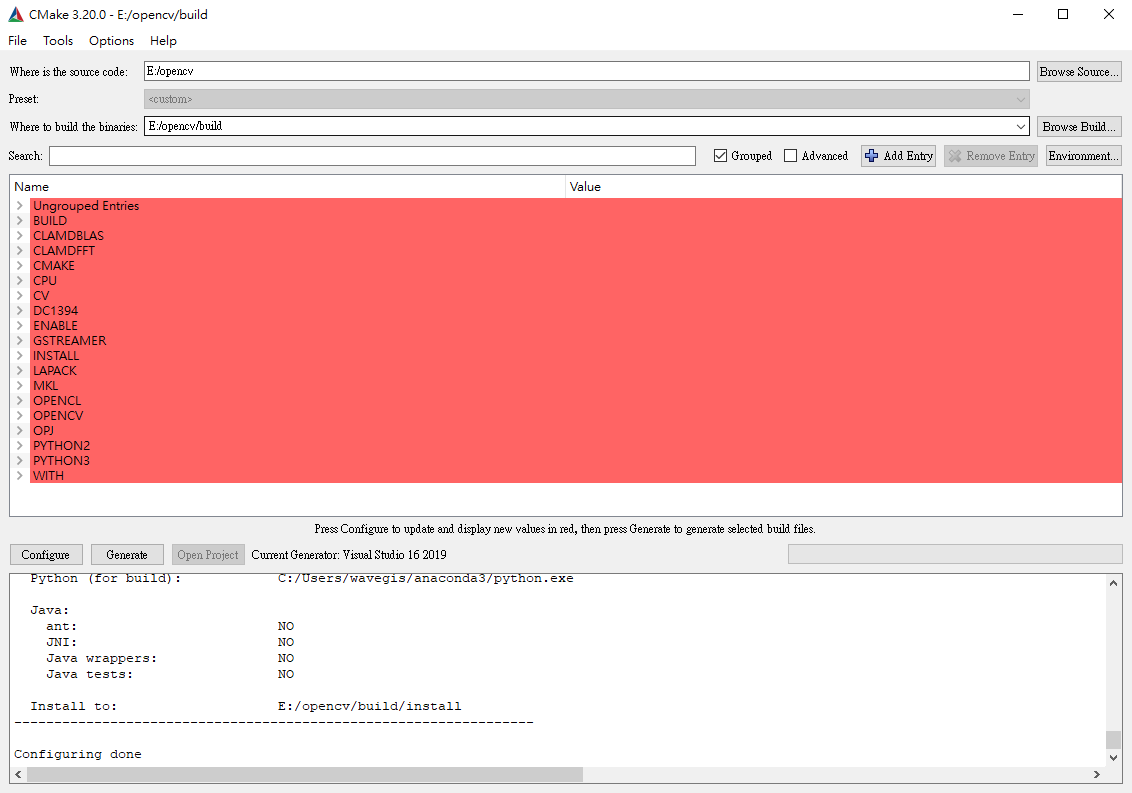Click the 'E:/opencv/build/install' log text
This screenshot has height=793, width=1132.
(369, 706)
